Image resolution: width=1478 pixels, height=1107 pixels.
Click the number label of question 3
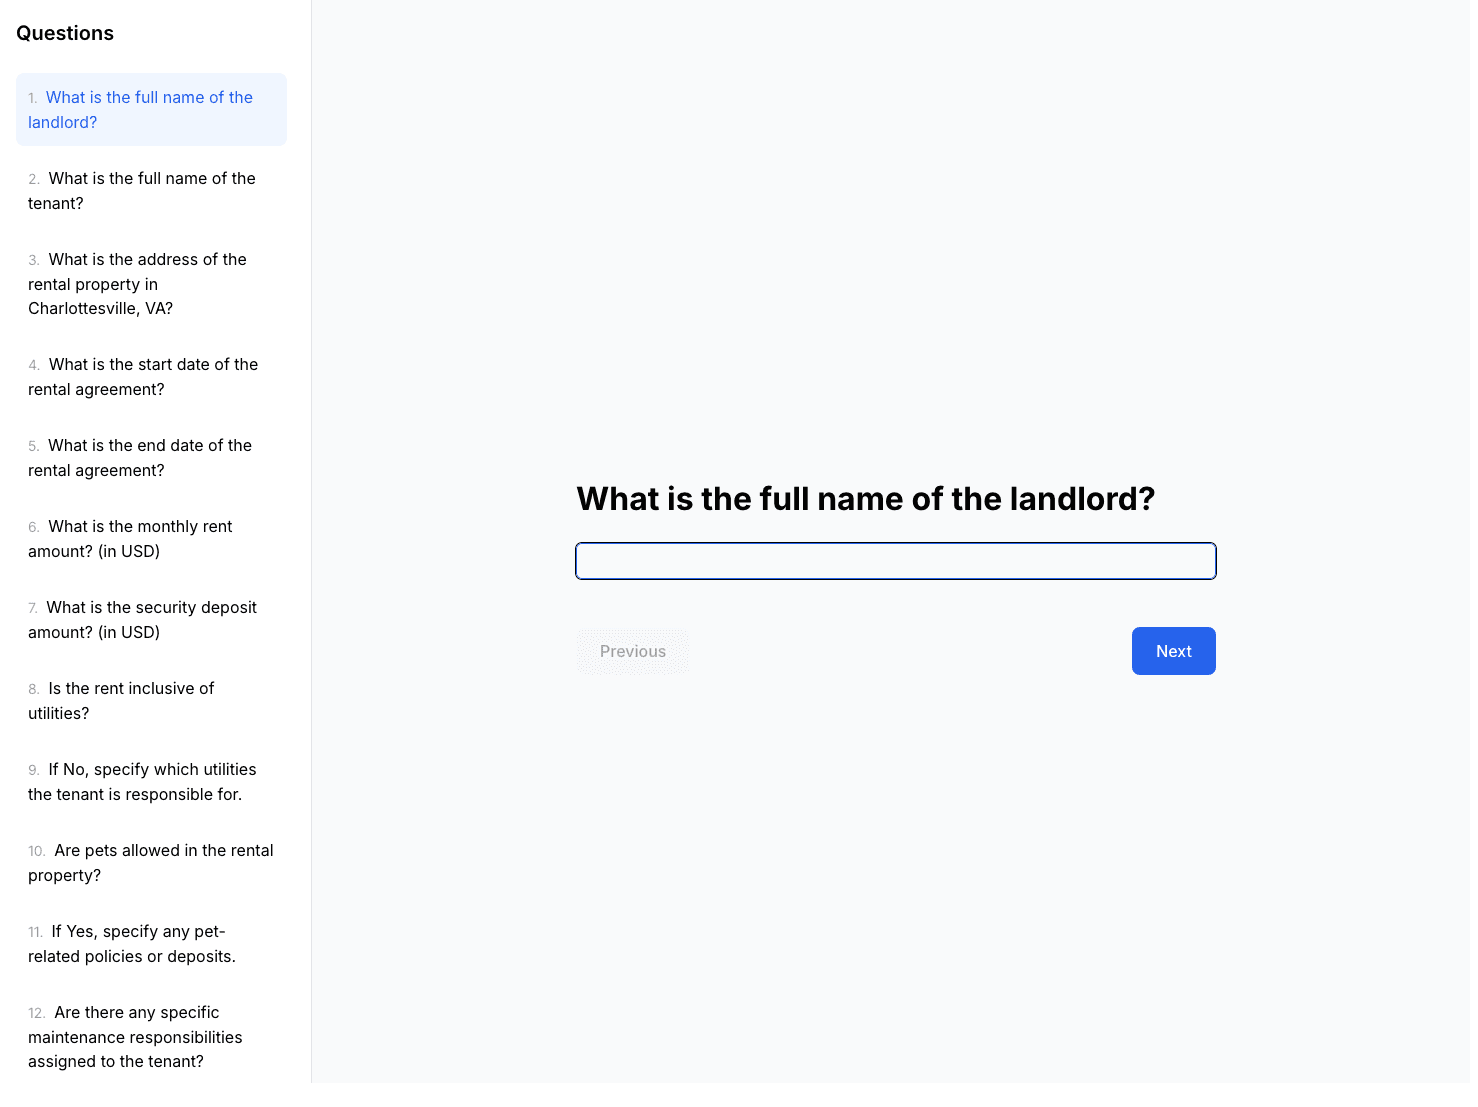pyautogui.click(x=34, y=260)
